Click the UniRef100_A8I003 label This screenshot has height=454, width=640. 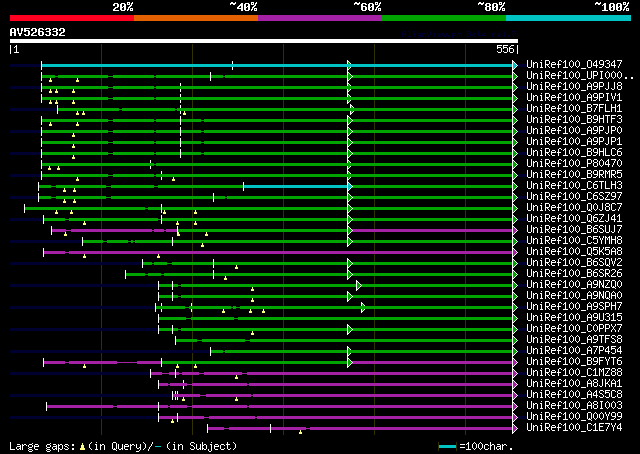(574, 406)
